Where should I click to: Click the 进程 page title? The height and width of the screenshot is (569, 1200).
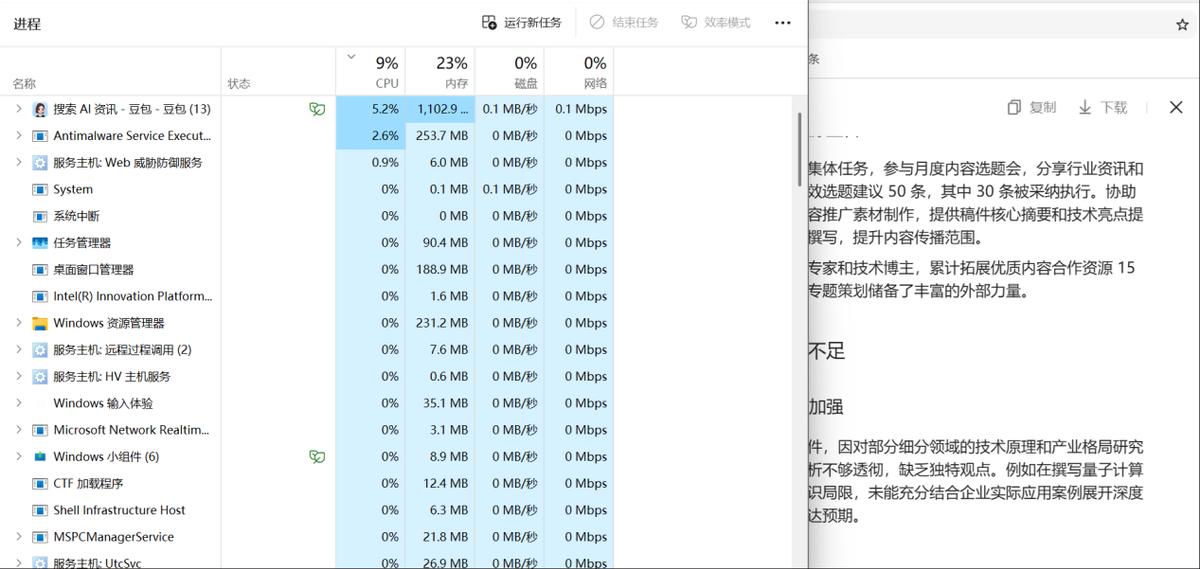tap(27, 24)
